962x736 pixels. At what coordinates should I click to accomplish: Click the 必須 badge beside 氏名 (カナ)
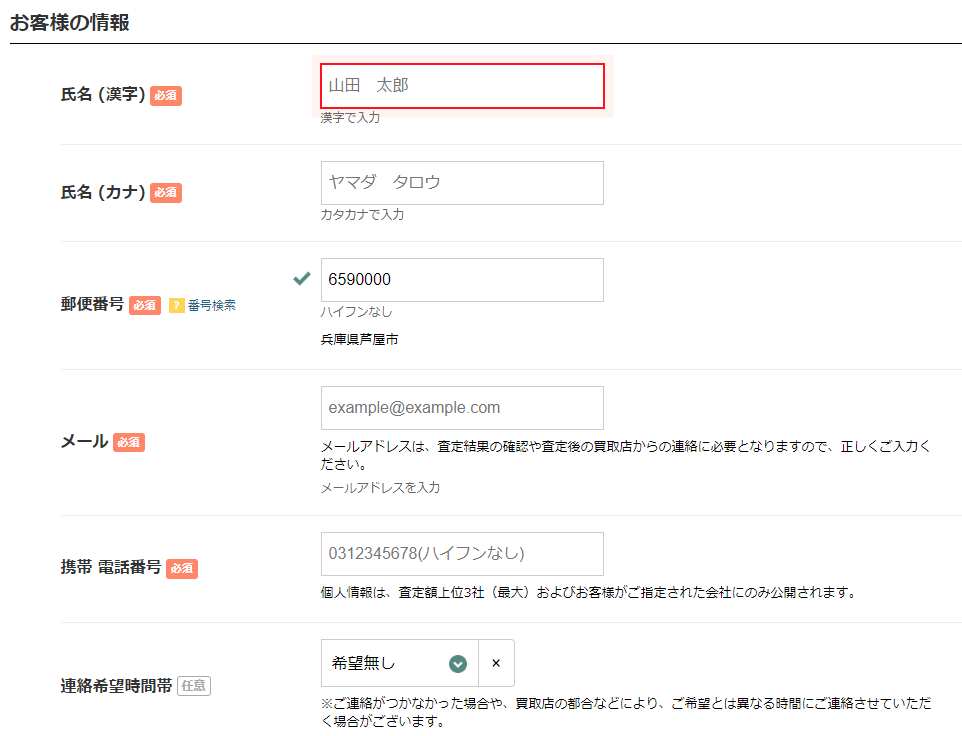pyautogui.click(x=166, y=193)
